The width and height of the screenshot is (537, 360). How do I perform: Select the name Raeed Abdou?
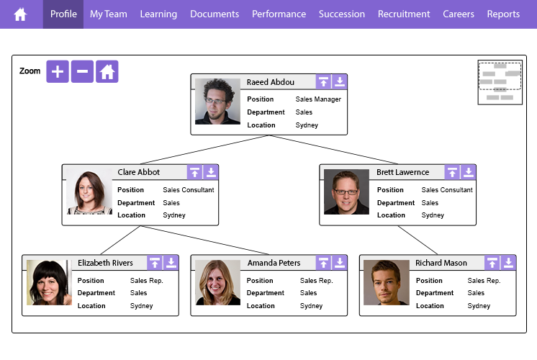(270, 82)
